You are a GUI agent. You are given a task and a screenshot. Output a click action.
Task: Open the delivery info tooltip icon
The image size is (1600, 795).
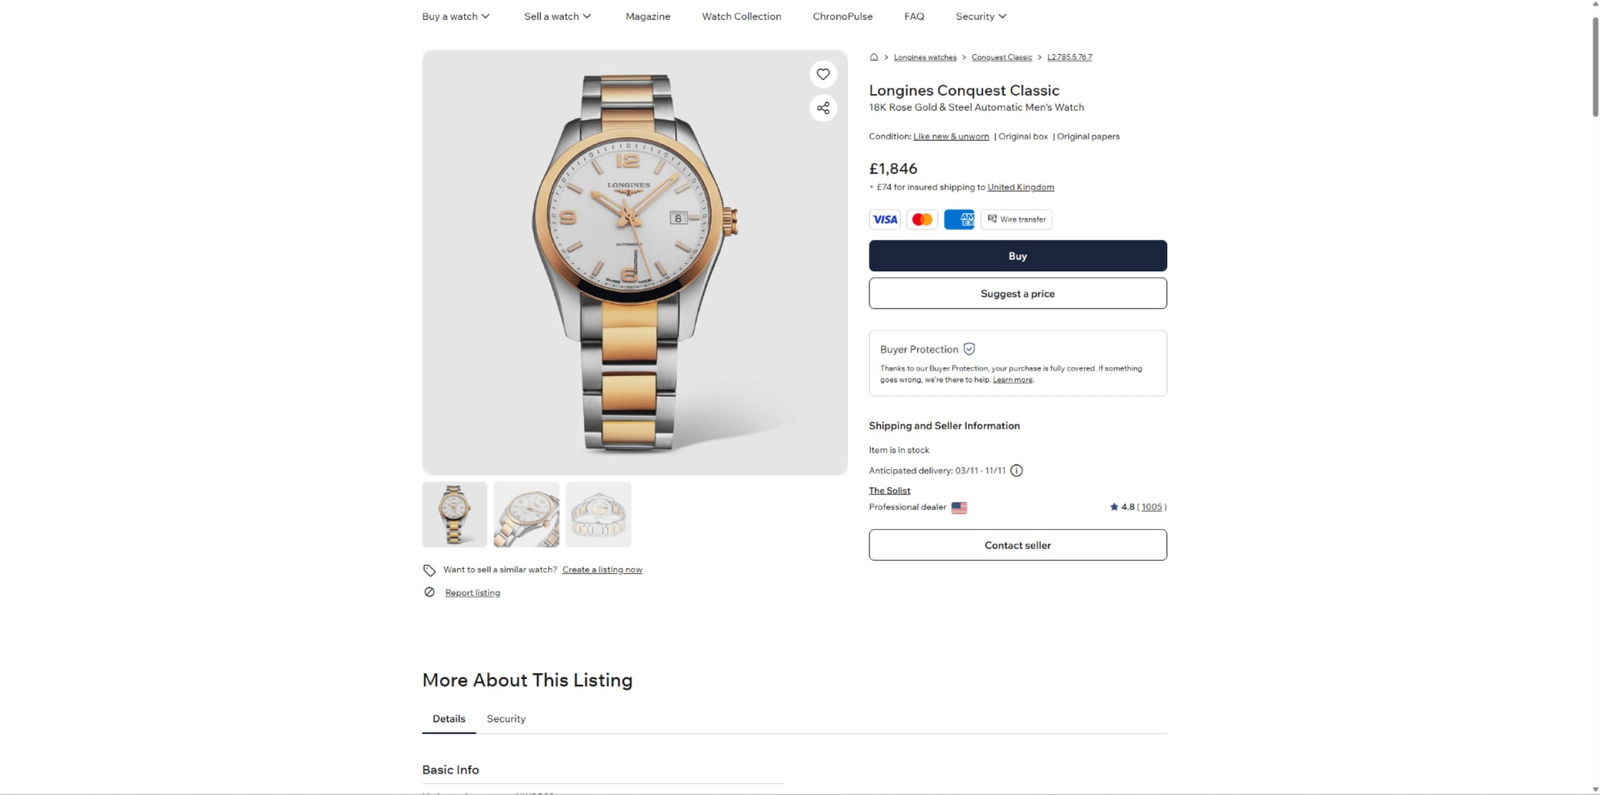click(x=1016, y=470)
